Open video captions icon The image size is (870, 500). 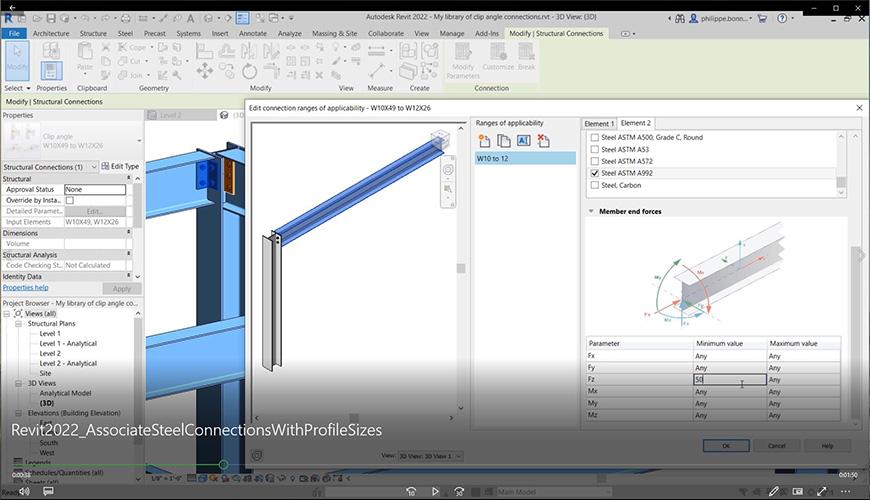click(48, 491)
